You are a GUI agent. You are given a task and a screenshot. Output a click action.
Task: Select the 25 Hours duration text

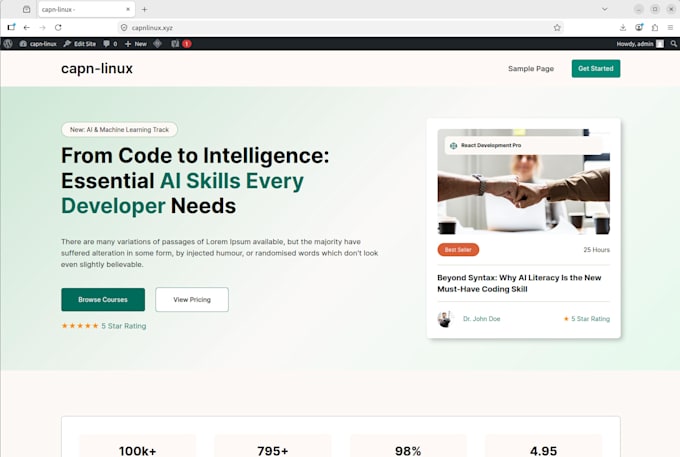tap(596, 250)
